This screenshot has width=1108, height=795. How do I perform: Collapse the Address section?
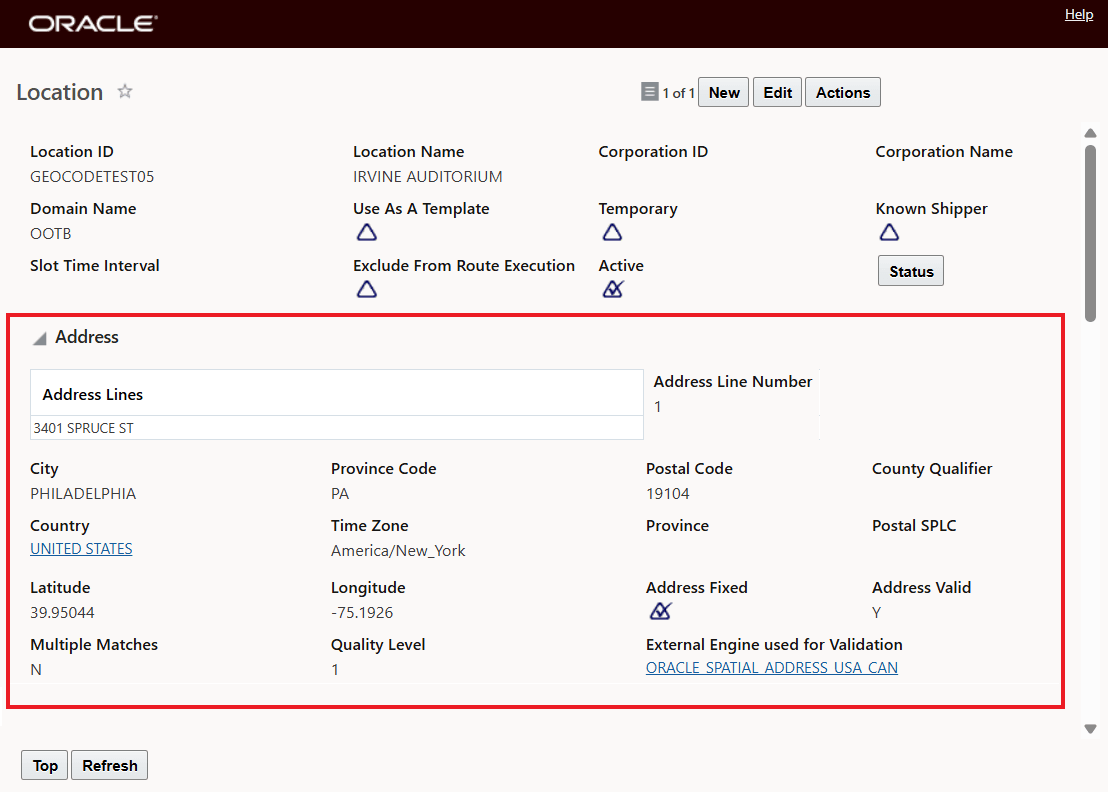(x=40, y=339)
